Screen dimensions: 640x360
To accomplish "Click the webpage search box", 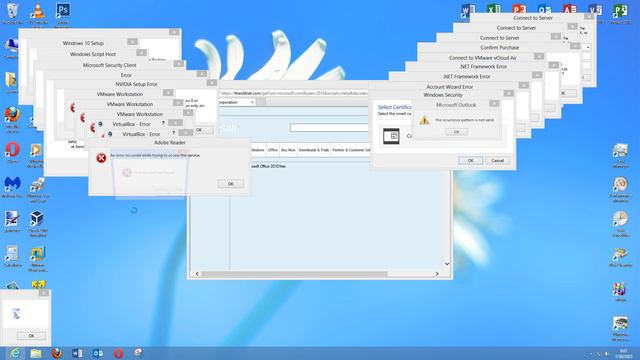I will pos(329,128).
